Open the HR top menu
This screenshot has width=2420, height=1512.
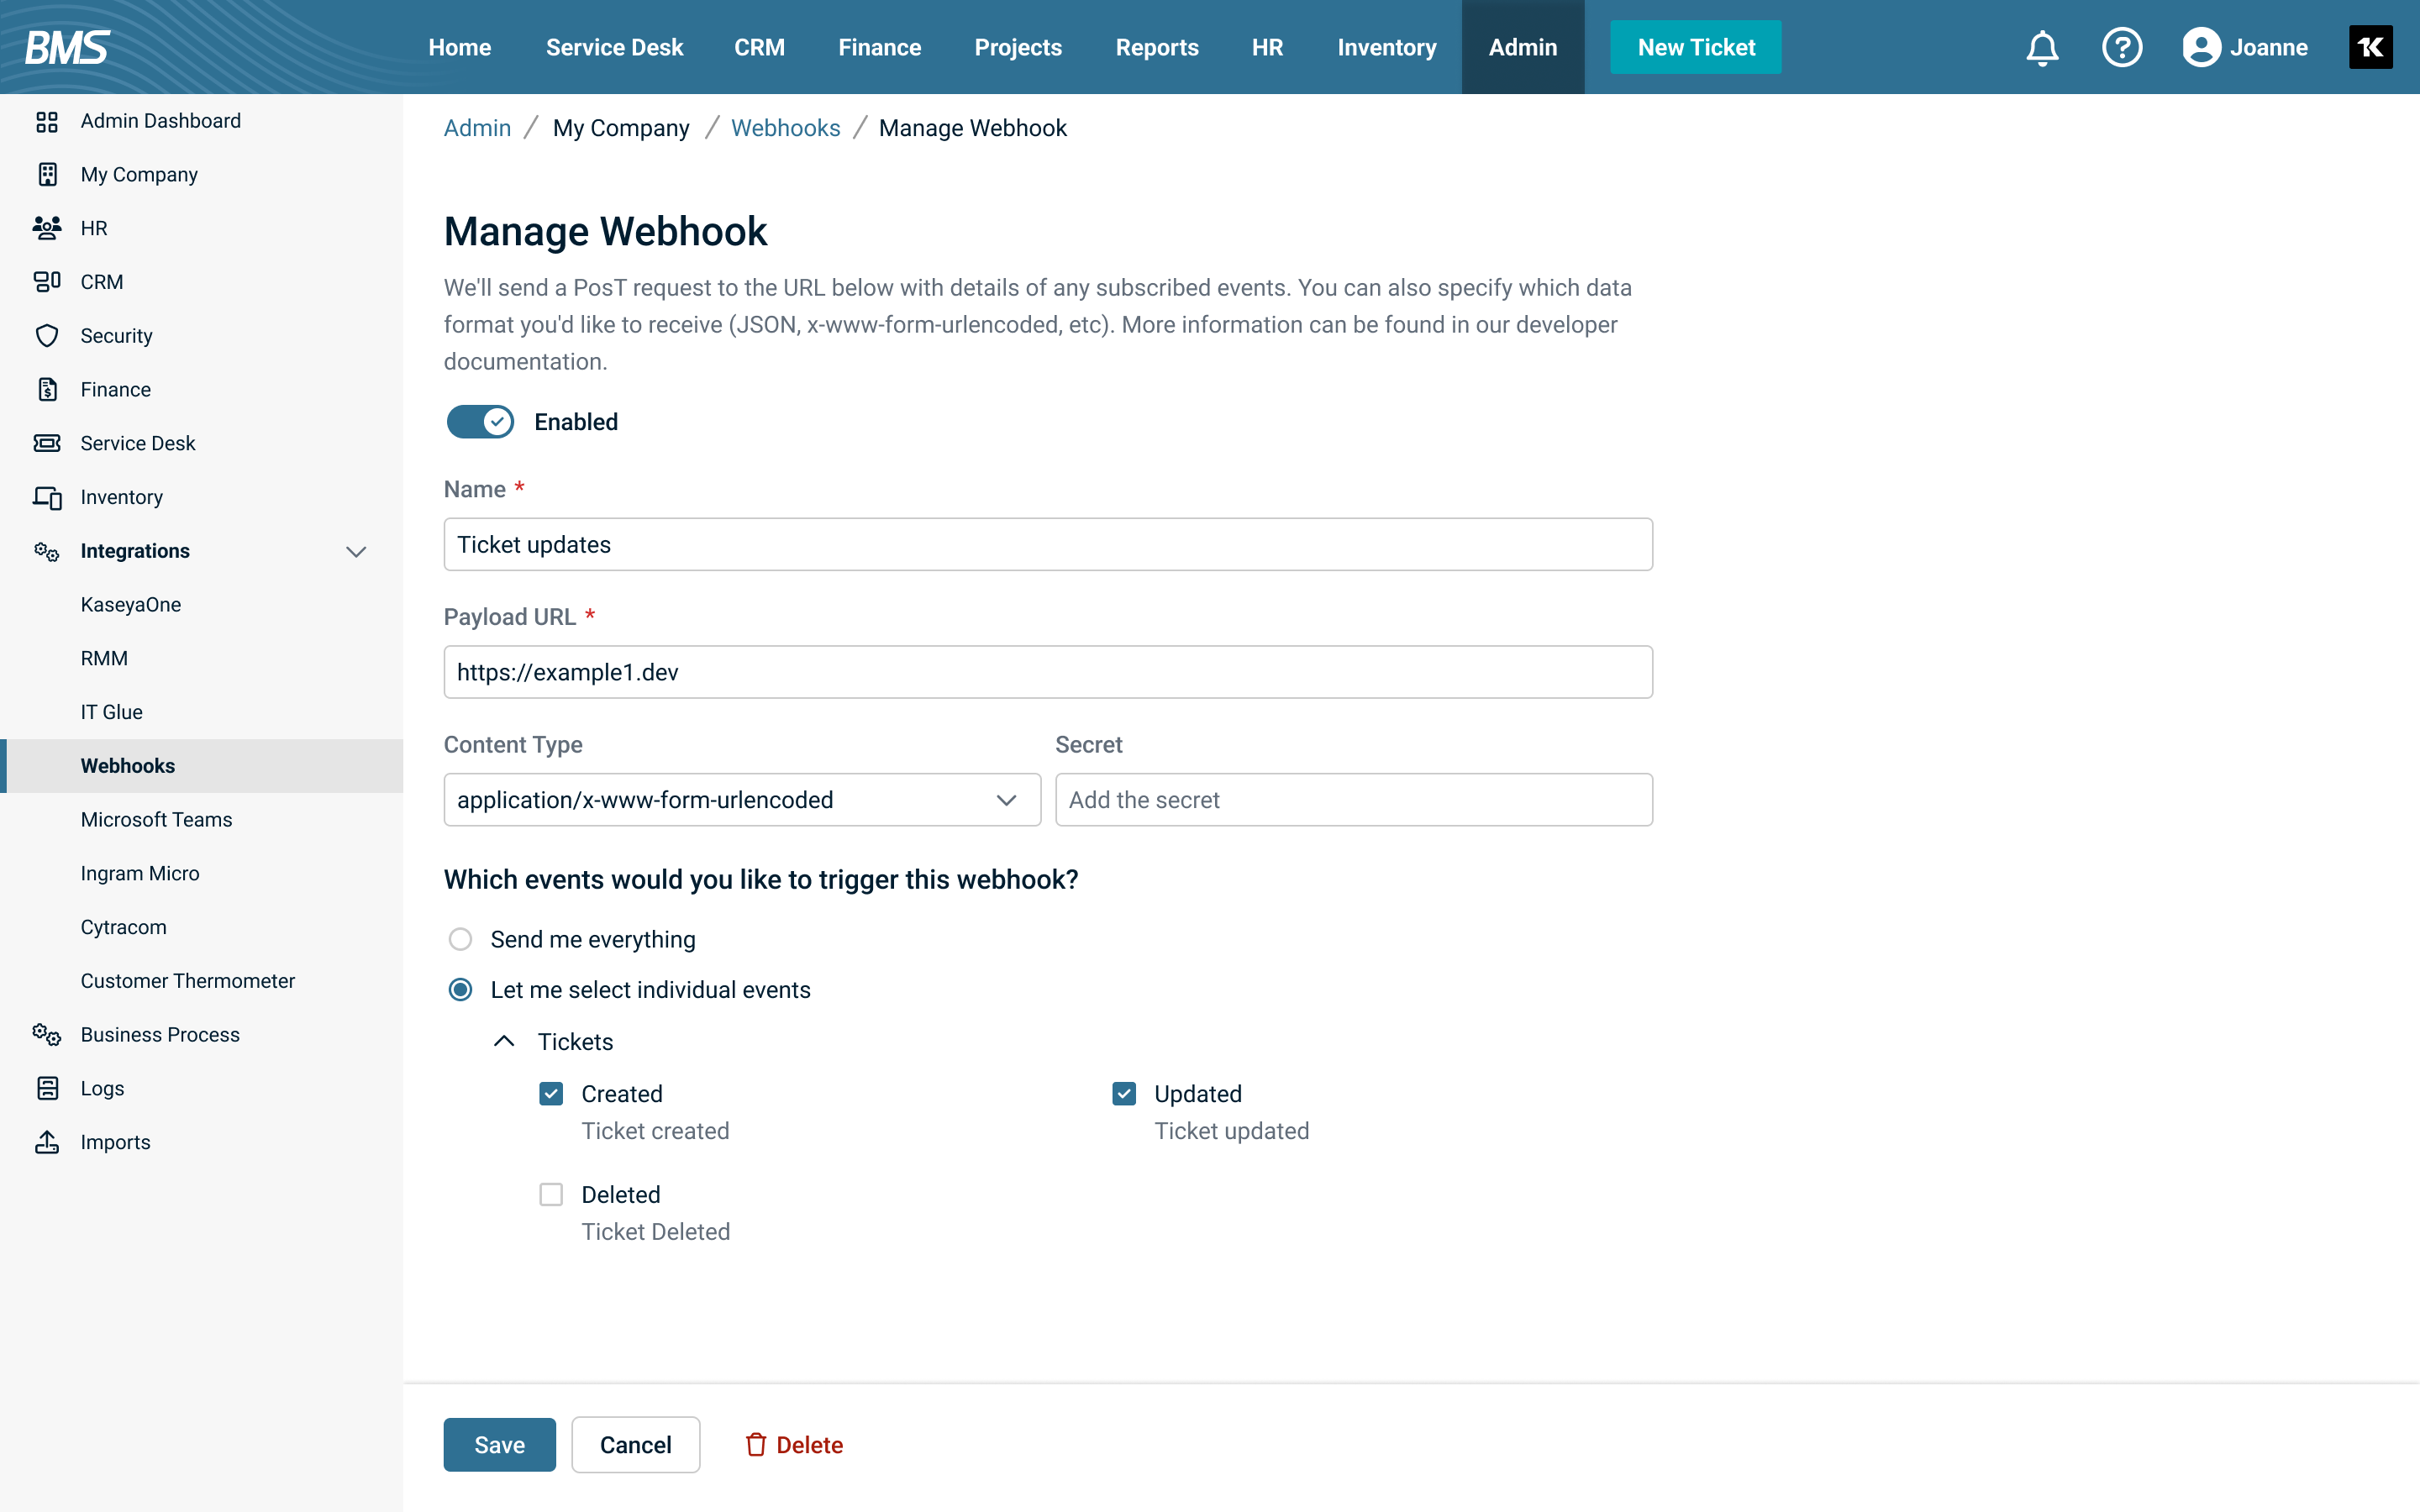pyautogui.click(x=1267, y=47)
